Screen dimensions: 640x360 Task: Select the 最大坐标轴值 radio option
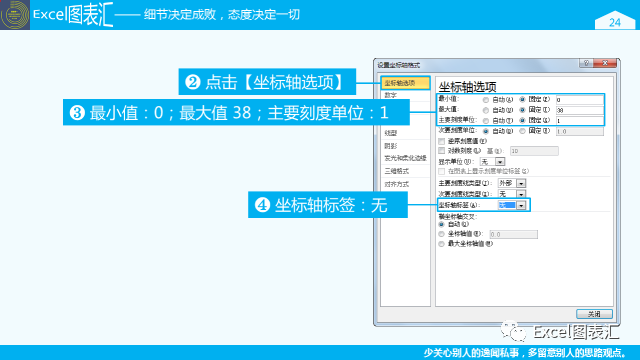coord(441,244)
